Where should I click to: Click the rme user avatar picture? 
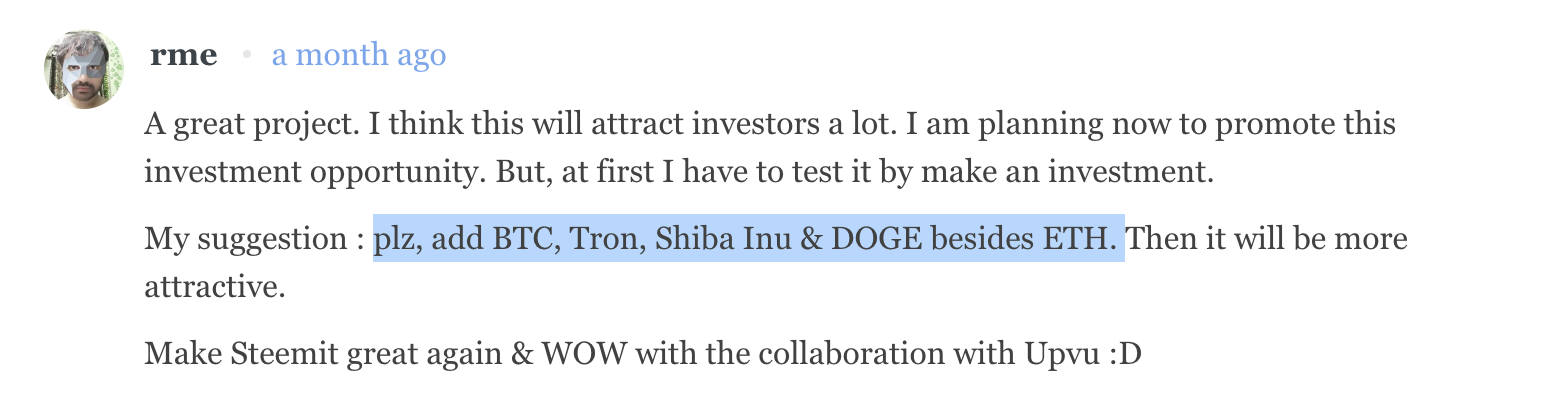(83, 70)
